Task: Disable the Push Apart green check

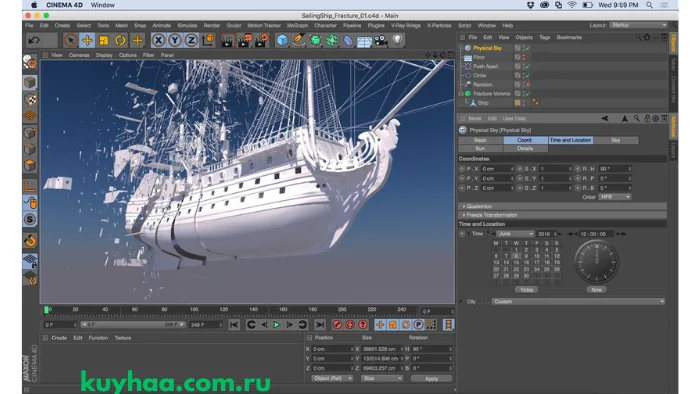Action: (x=528, y=66)
